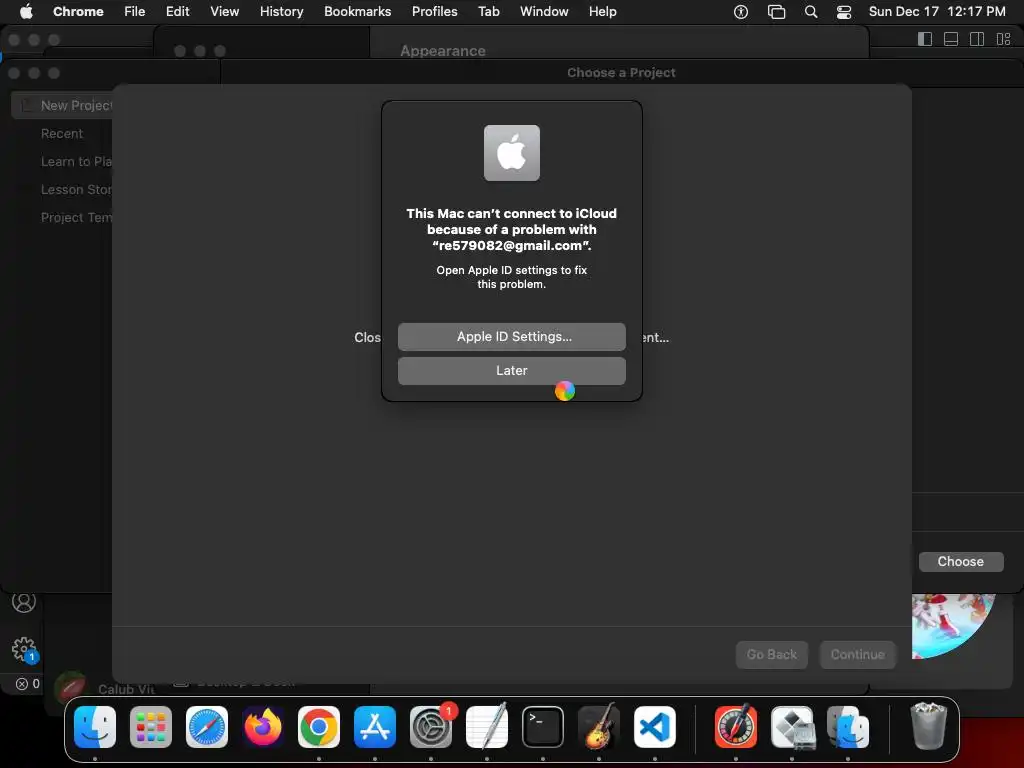Open TextEdit from the Dock
The image size is (1024, 768).
point(487,727)
